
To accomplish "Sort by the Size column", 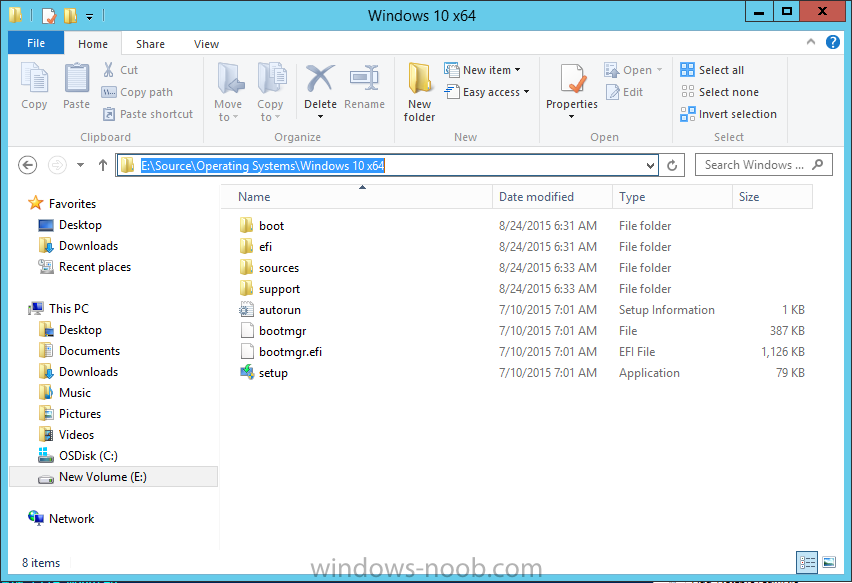I will (x=773, y=197).
